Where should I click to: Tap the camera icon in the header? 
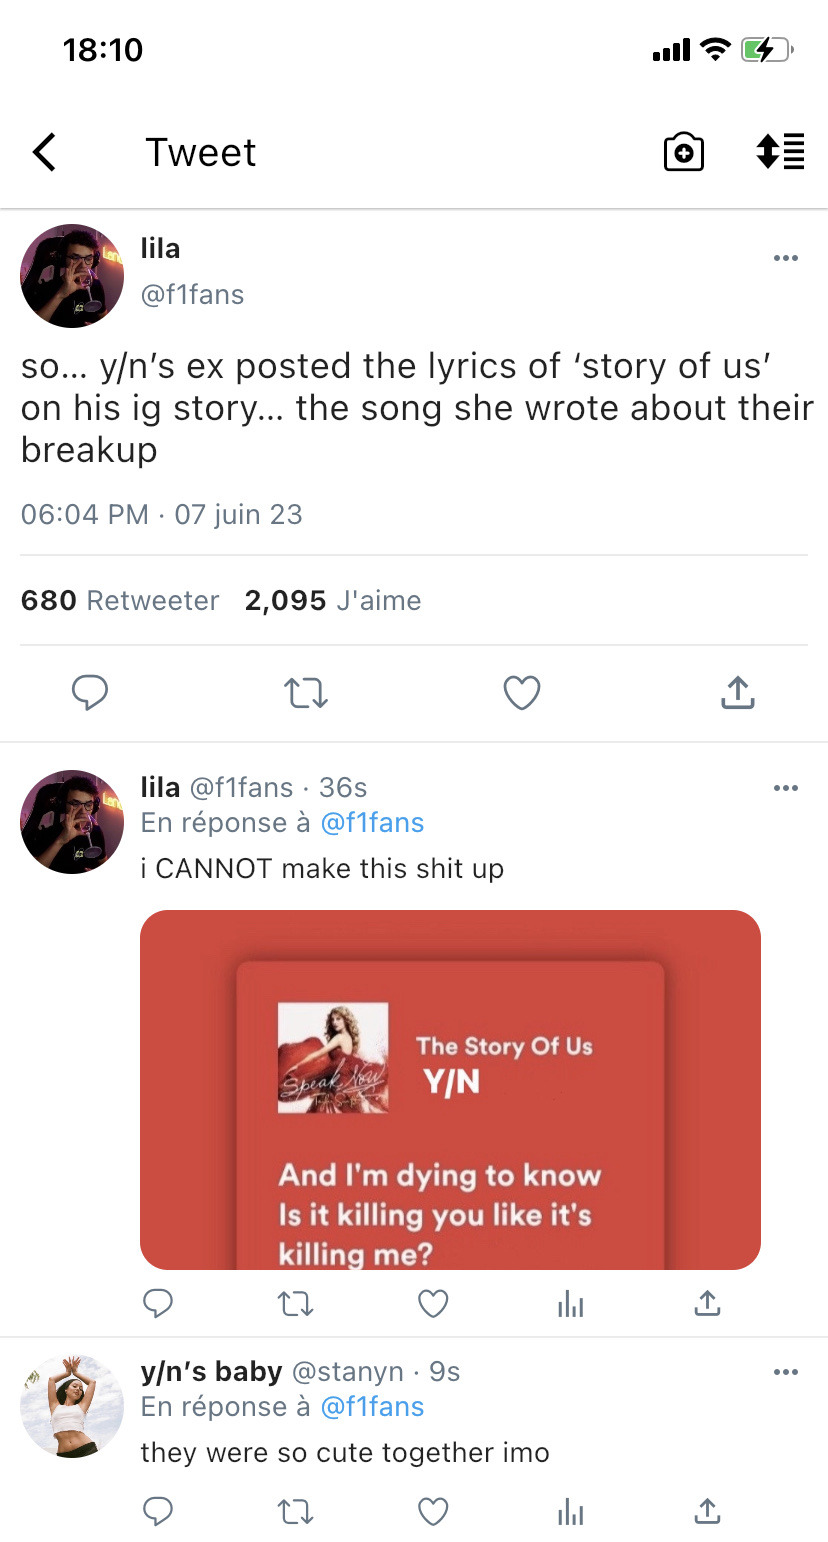point(684,153)
